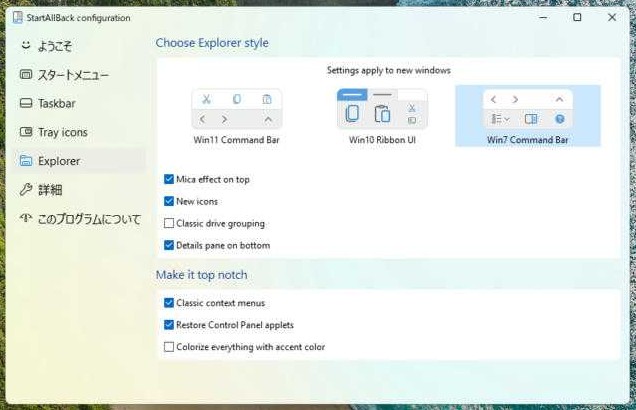Choose the Win10 Ribbon UI style thumbnail
This screenshot has height=410, width=636.
pos(382,109)
